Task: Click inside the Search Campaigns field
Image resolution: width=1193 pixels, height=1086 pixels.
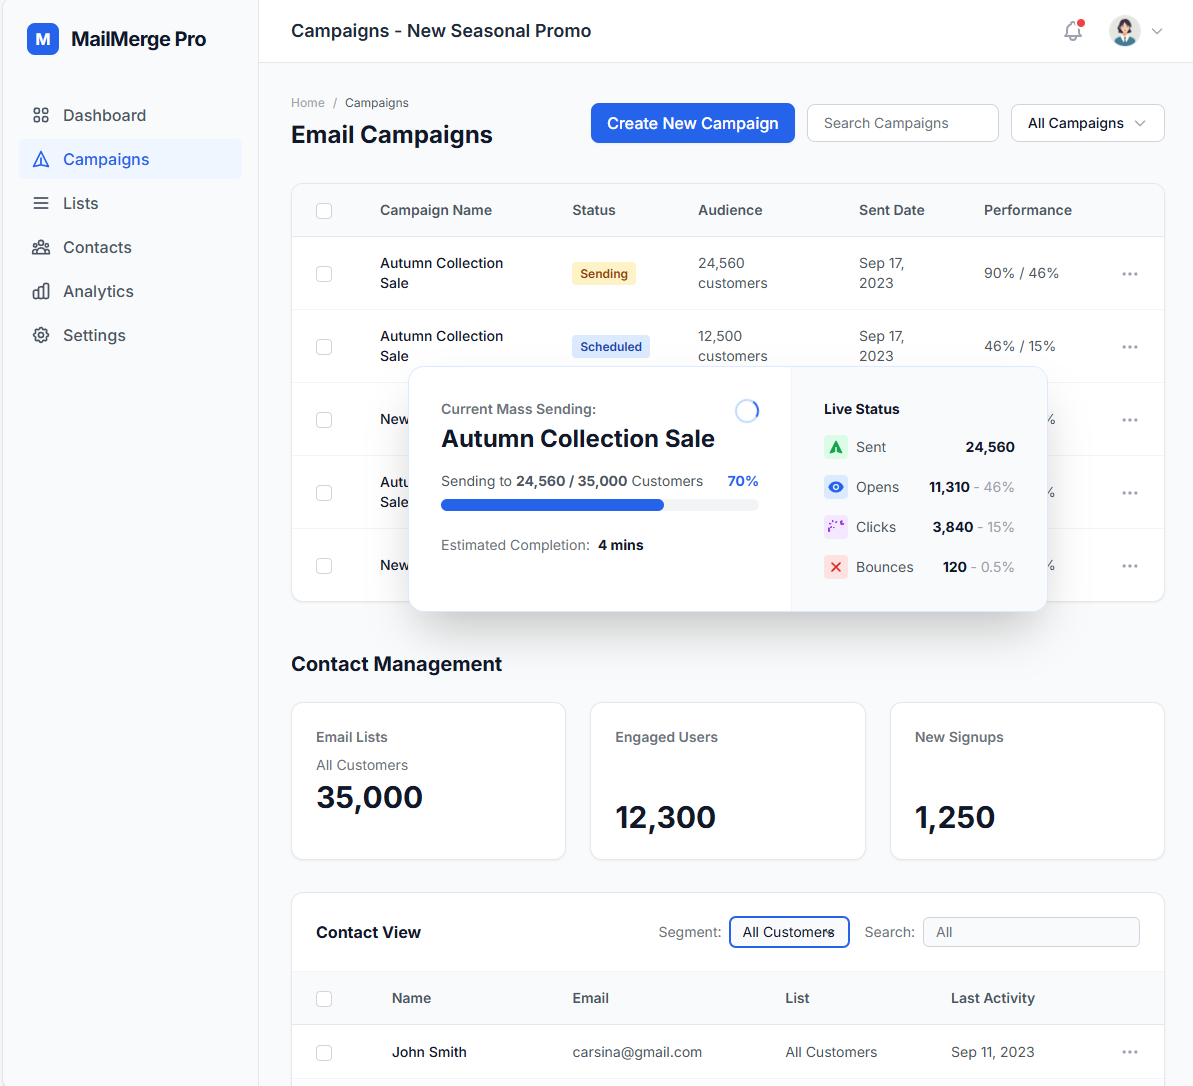Action: pyautogui.click(x=901, y=122)
